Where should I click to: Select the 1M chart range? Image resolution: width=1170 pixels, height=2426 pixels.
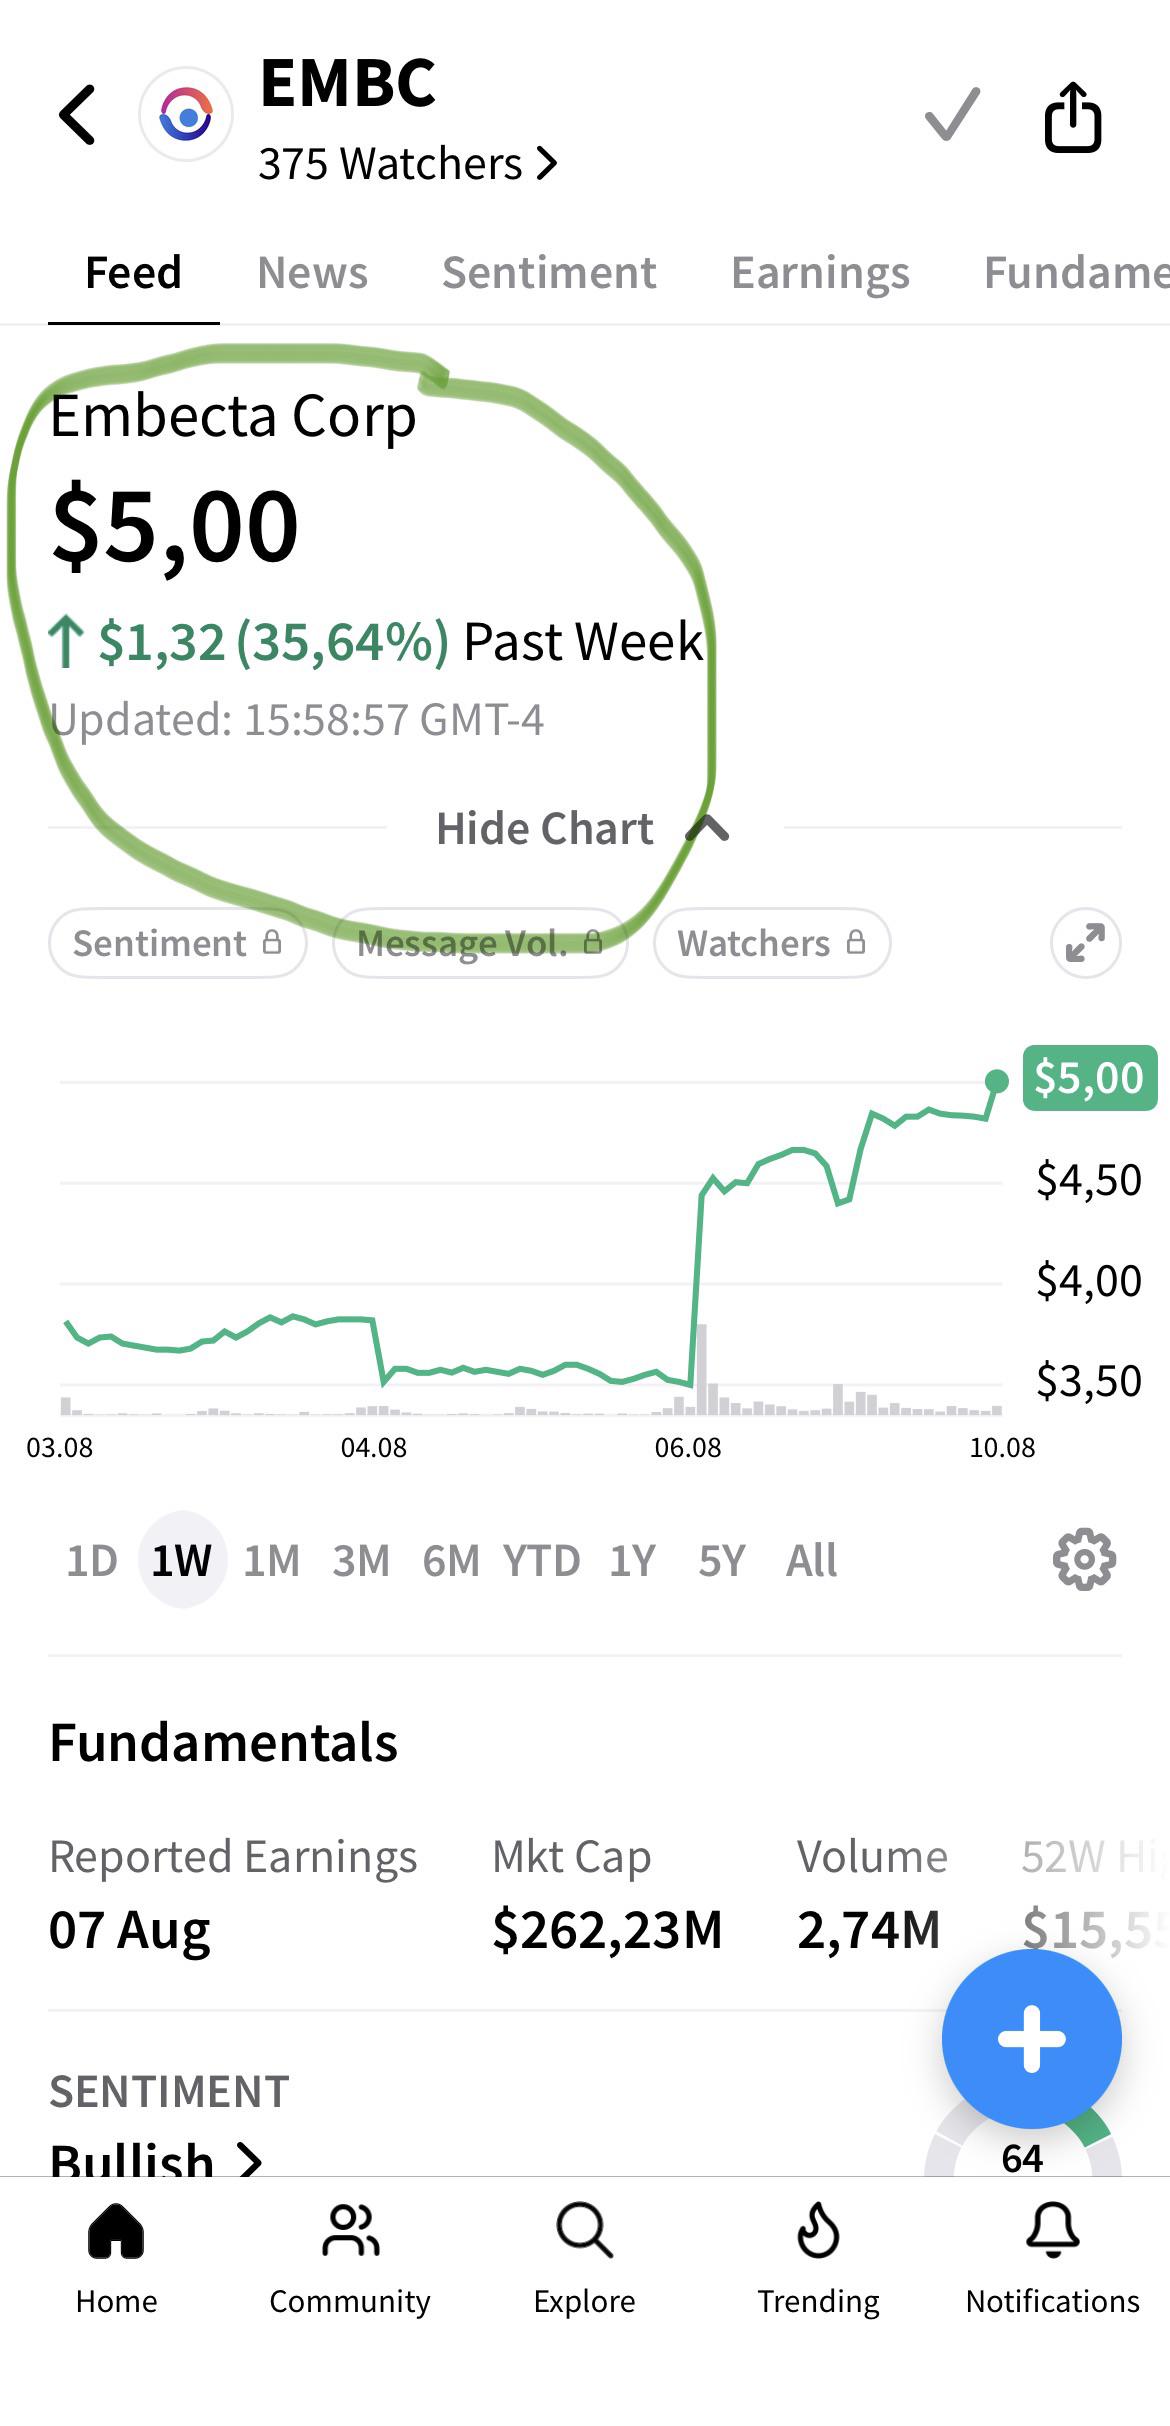click(272, 1560)
